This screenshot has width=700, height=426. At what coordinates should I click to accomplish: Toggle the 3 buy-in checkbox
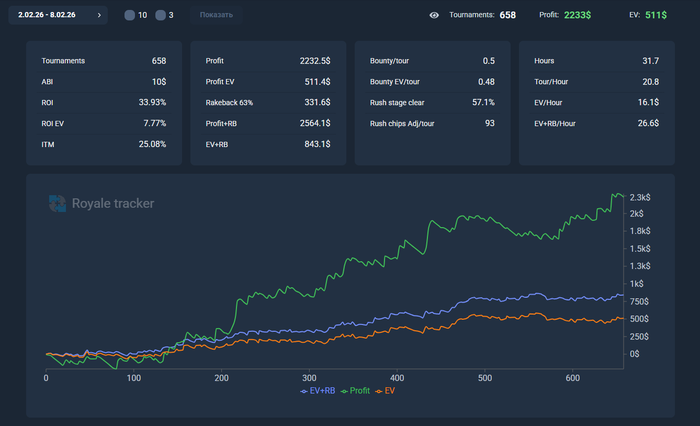click(160, 16)
